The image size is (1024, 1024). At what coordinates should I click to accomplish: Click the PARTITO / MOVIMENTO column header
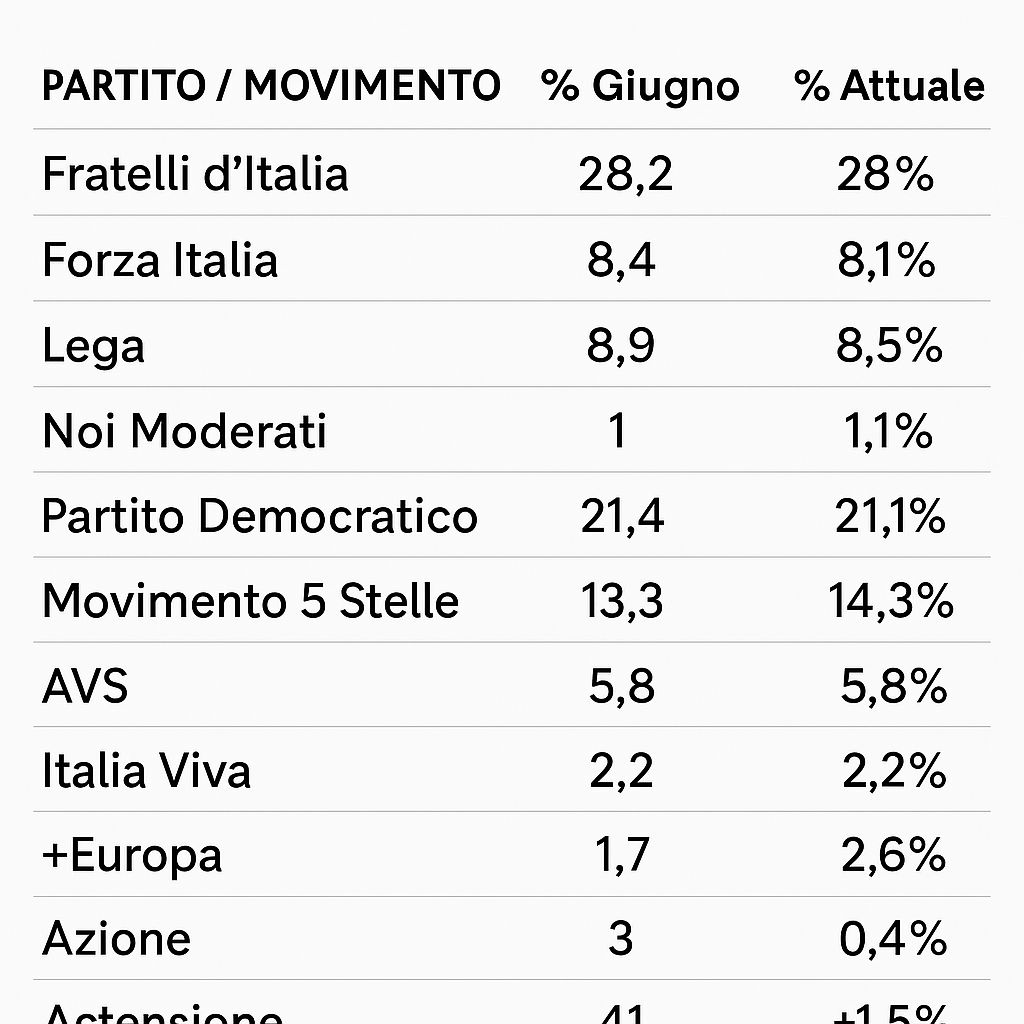pyautogui.click(x=271, y=86)
